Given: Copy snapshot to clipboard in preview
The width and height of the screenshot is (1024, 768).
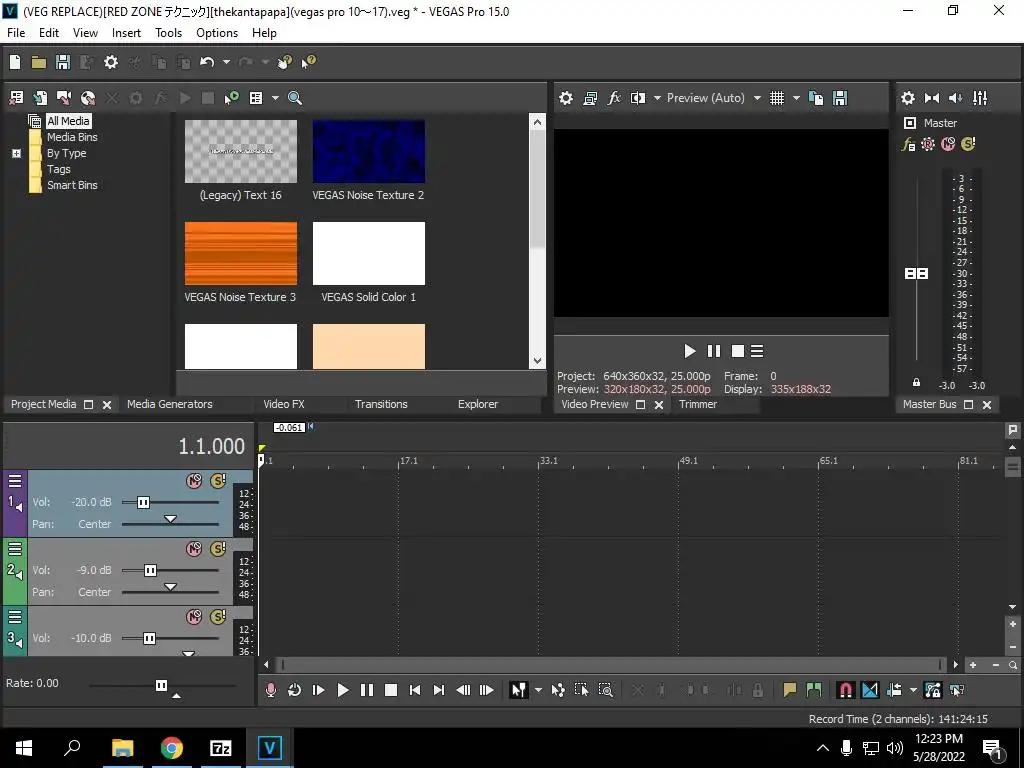Looking at the screenshot, I should (x=816, y=98).
